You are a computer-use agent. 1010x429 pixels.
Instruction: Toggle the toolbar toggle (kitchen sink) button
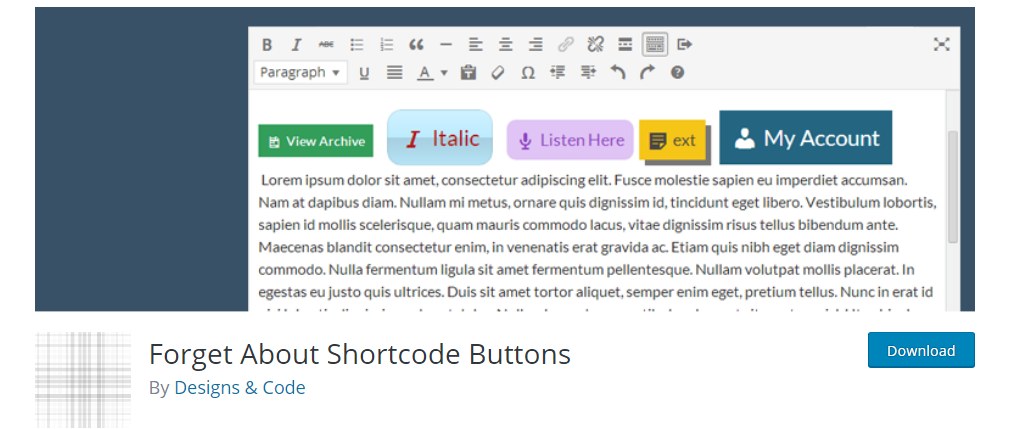click(655, 44)
